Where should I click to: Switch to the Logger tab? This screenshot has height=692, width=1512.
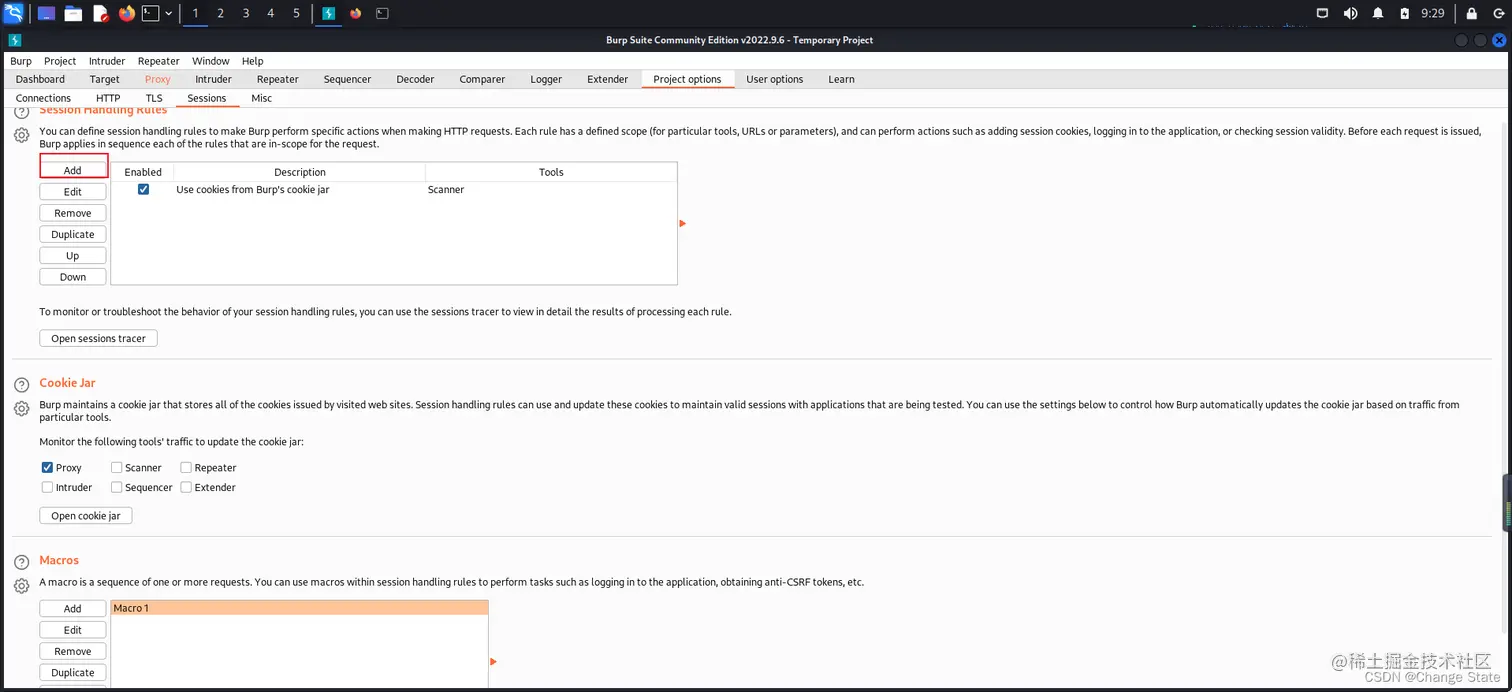pos(546,79)
